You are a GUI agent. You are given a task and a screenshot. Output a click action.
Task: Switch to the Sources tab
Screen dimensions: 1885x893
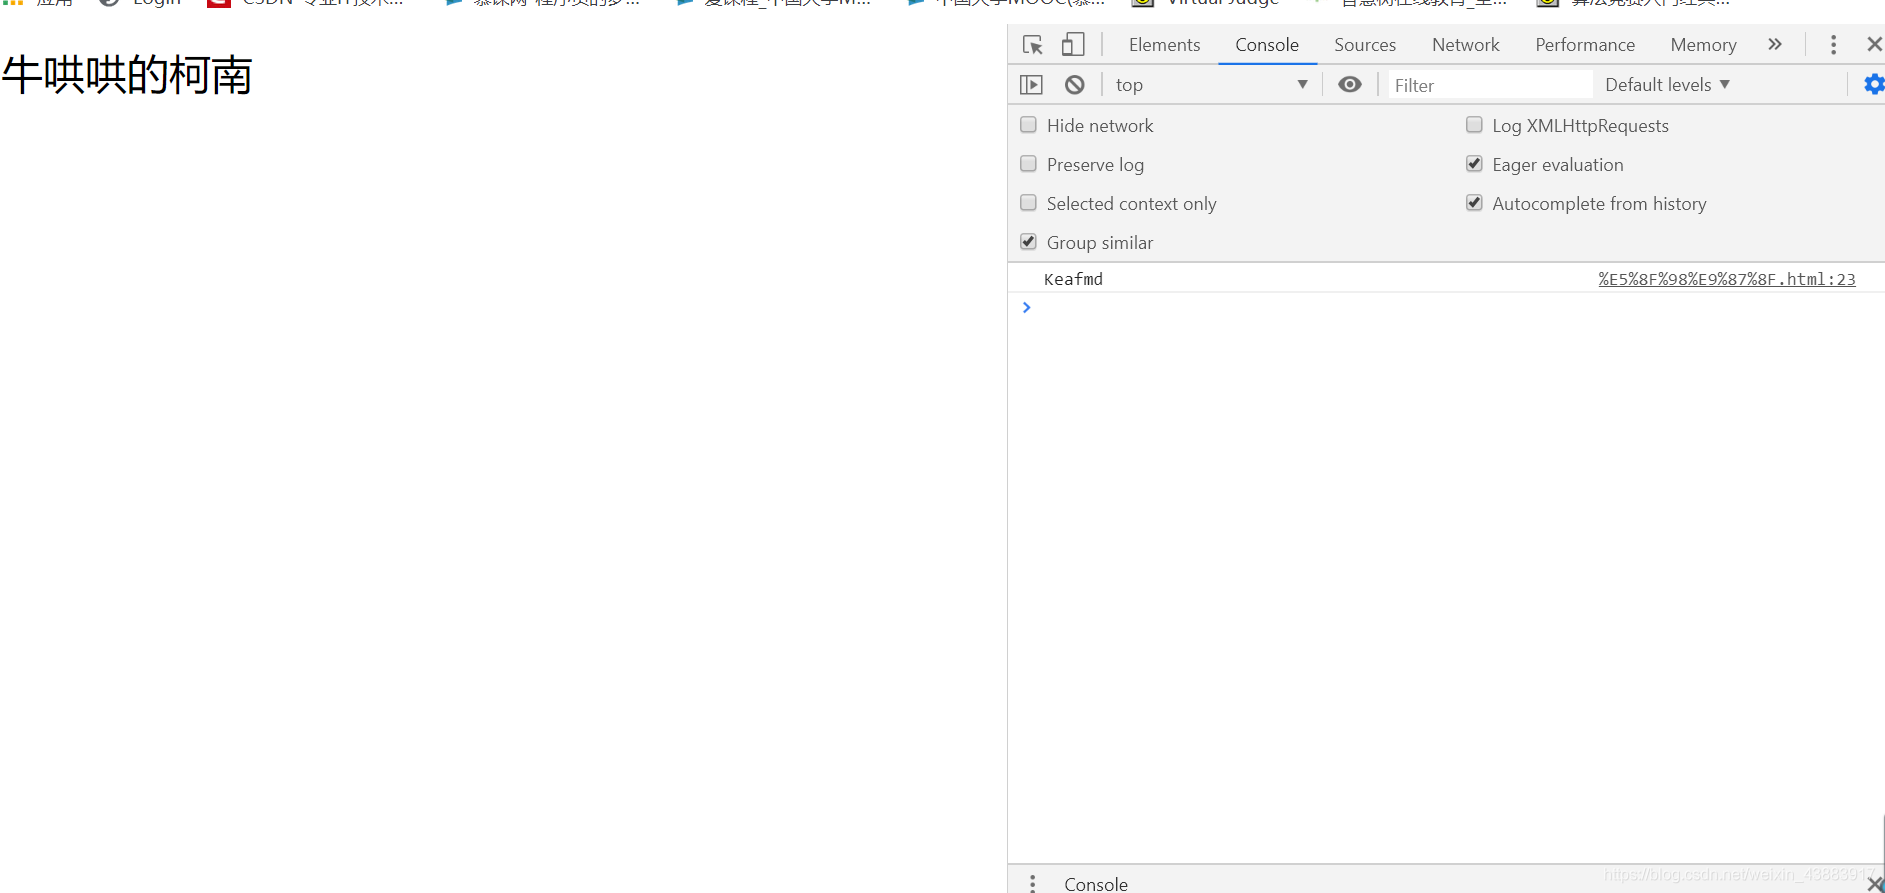pos(1365,45)
